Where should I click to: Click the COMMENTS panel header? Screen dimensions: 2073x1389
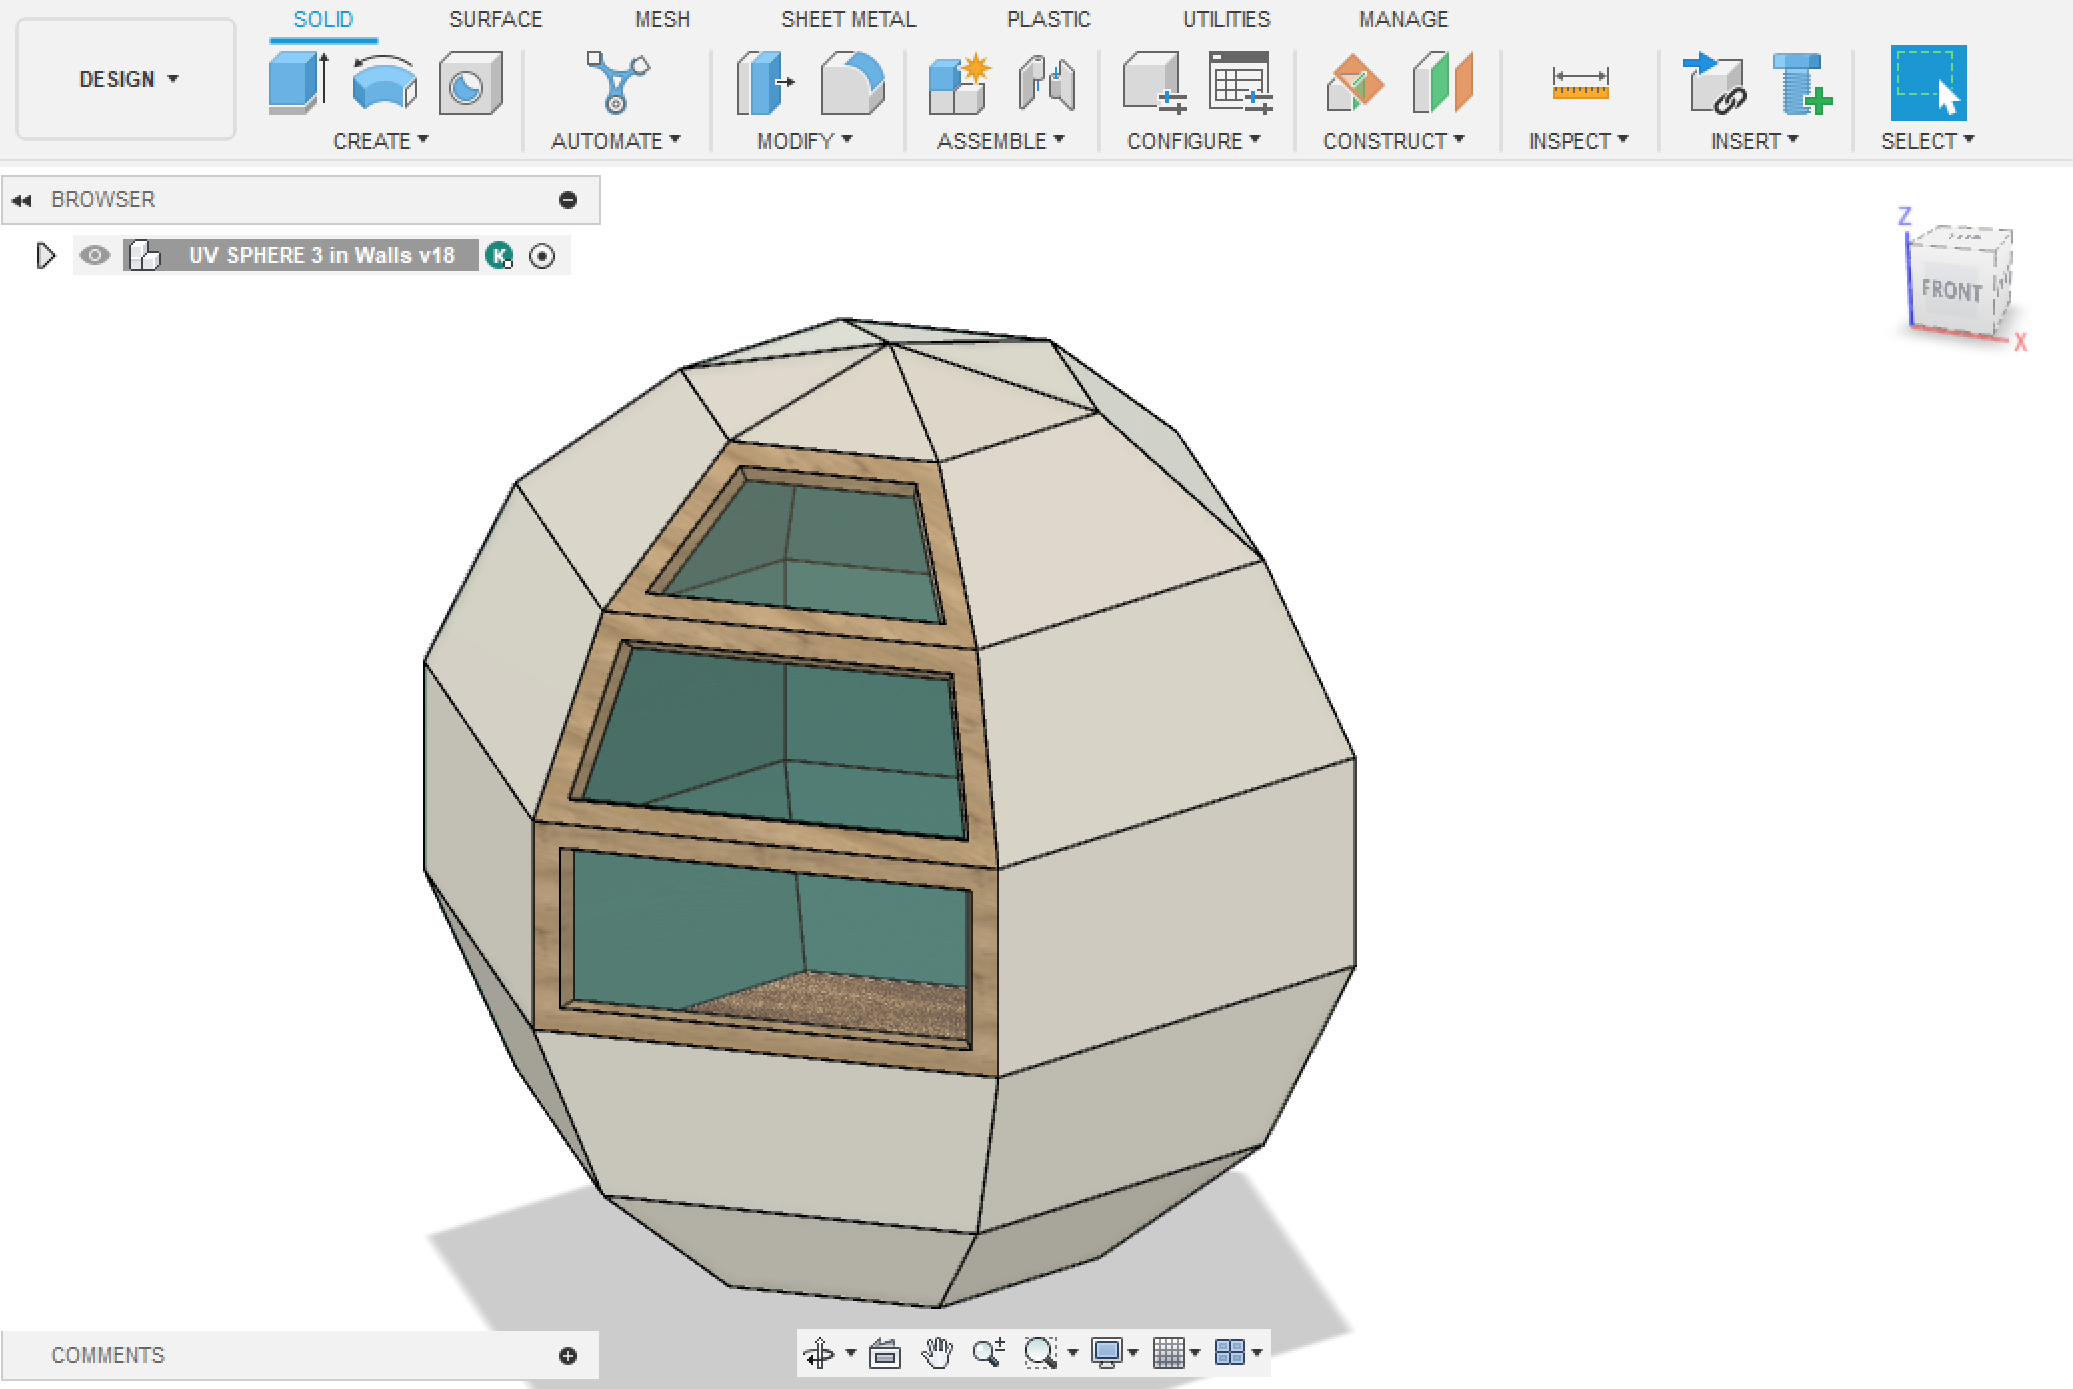coord(300,1356)
